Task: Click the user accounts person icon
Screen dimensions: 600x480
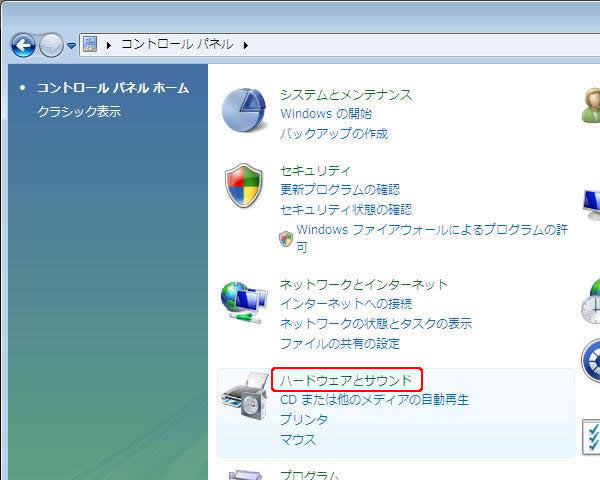Action: pos(591,106)
